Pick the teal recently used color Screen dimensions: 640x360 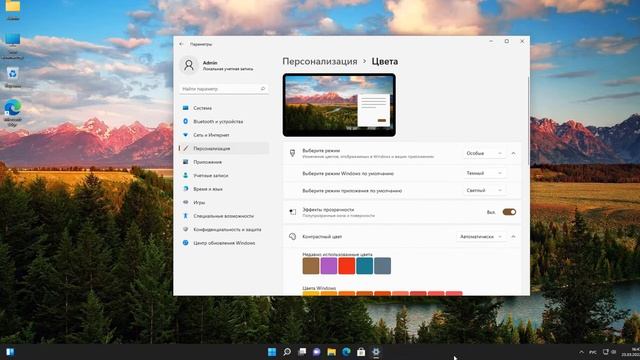(x=364, y=266)
